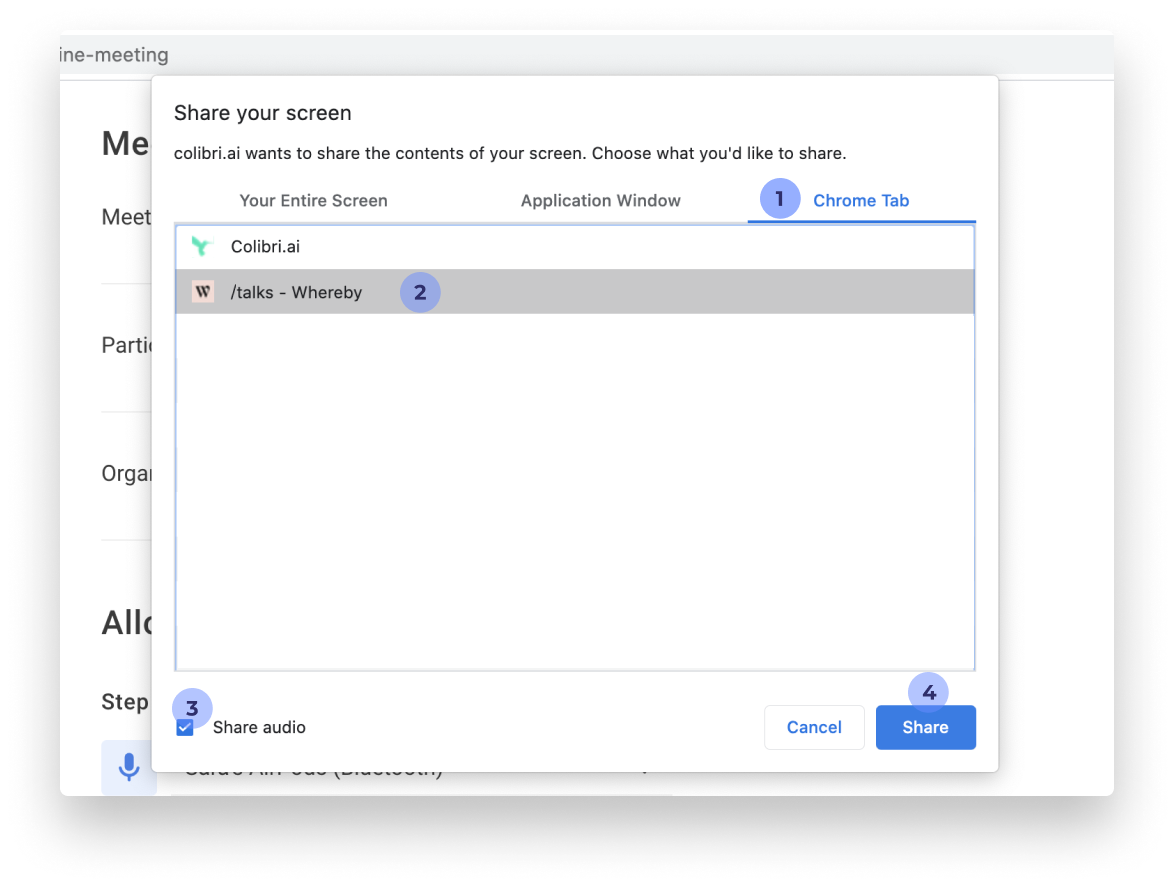Click the Share your screen dialog title
The image size is (1174, 886).
click(262, 113)
